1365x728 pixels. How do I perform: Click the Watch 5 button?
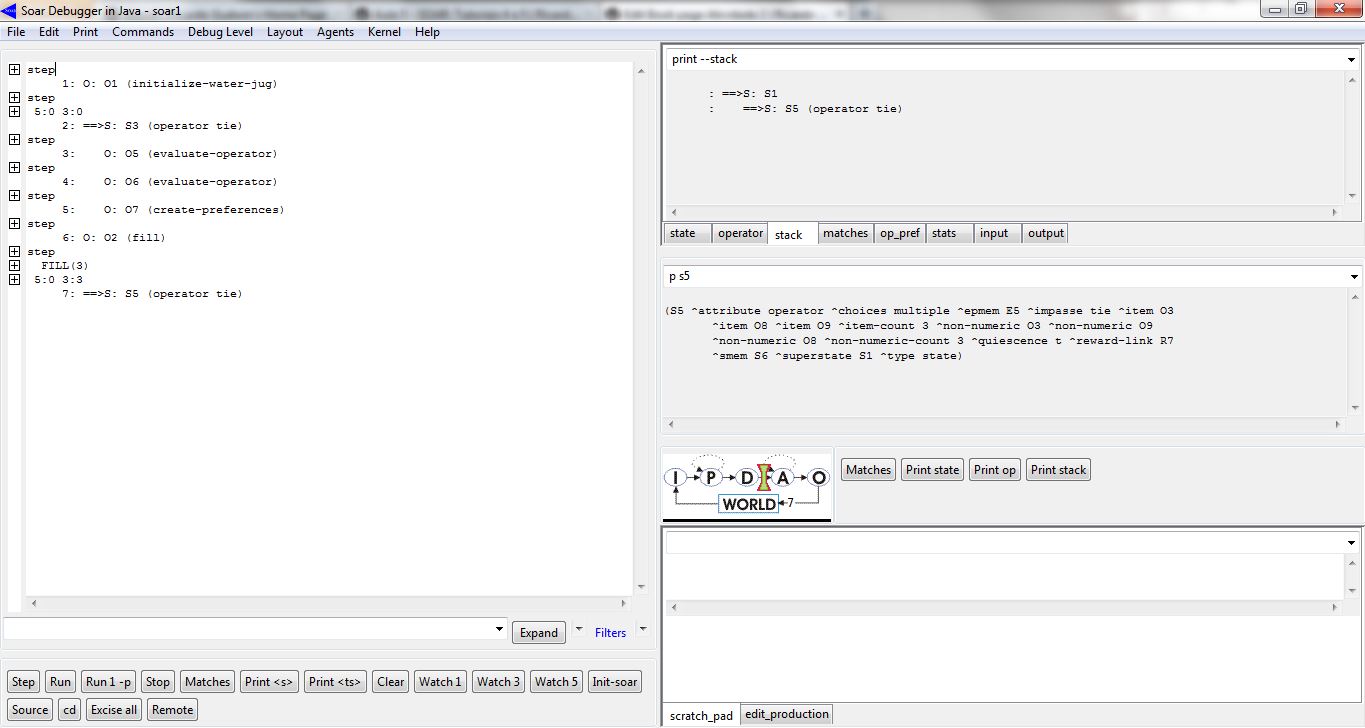pyautogui.click(x=556, y=682)
